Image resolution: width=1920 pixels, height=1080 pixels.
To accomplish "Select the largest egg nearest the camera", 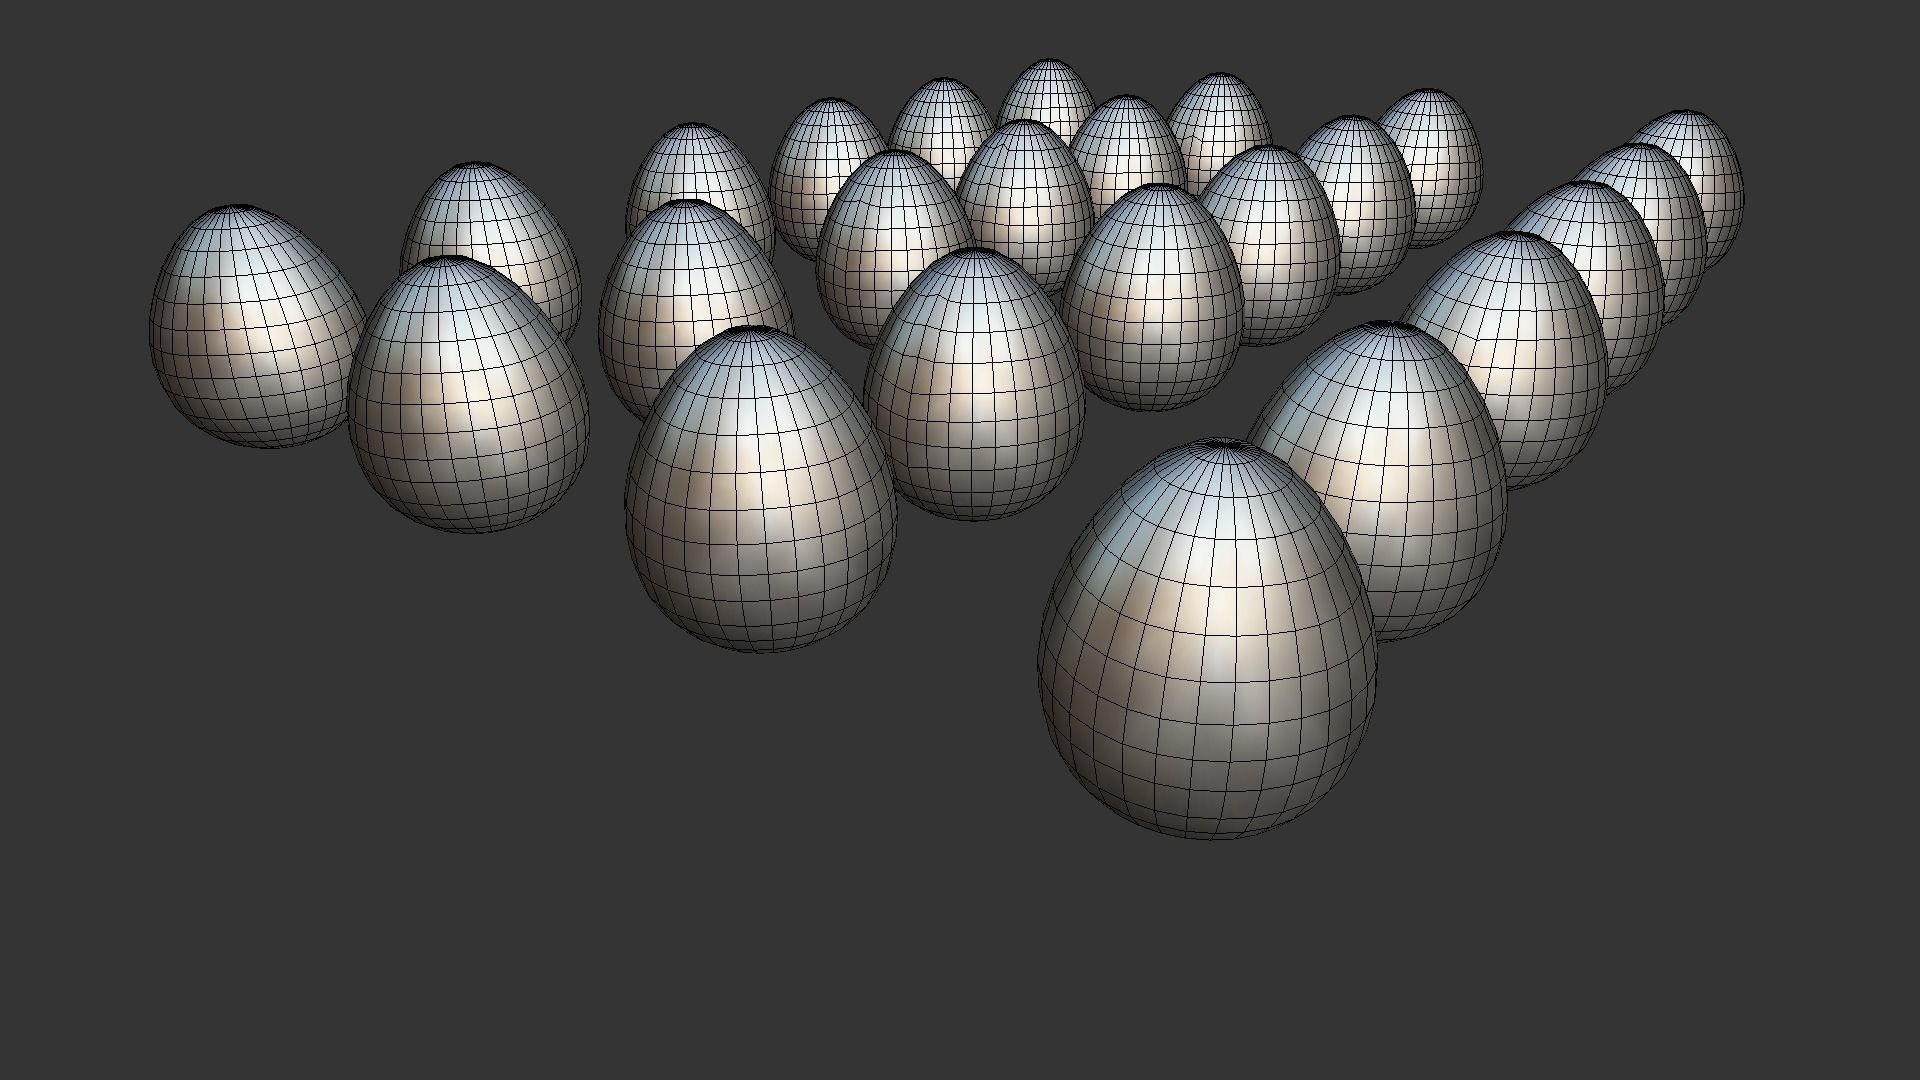I will pos(1208,640).
